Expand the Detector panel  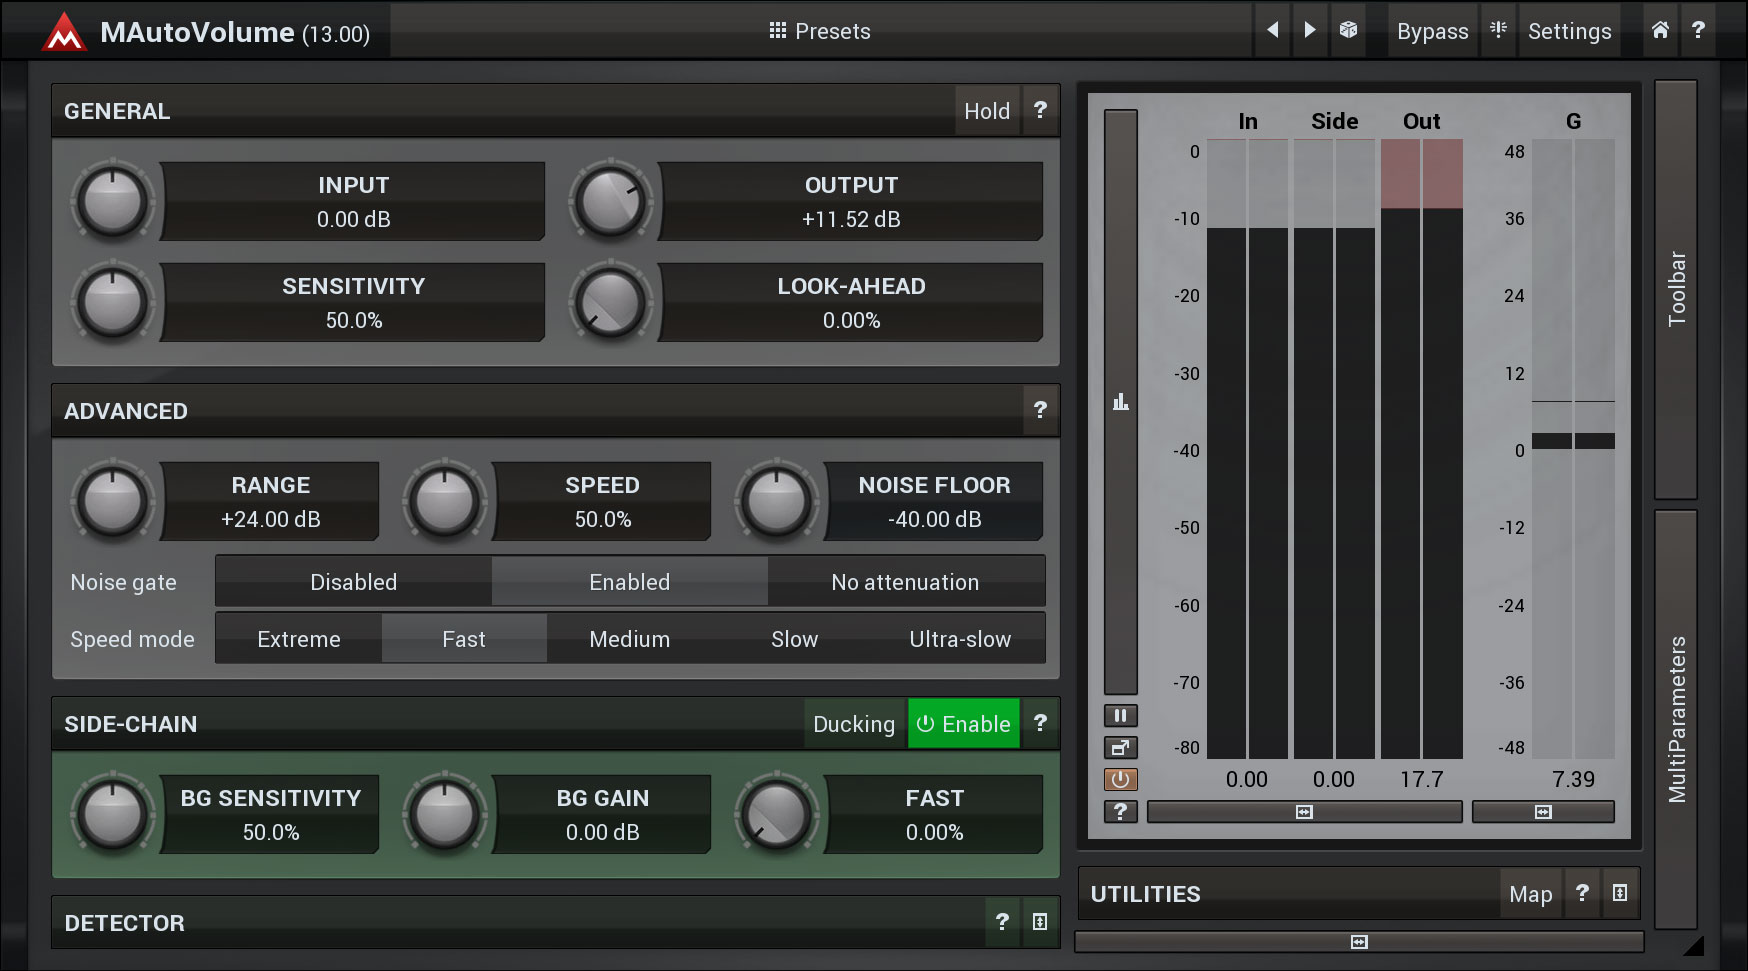click(1040, 922)
